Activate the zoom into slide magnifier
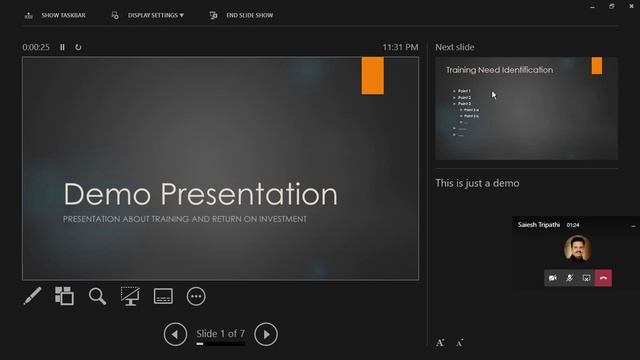The width and height of the screenshot is (640, 360). pos(98,296)
